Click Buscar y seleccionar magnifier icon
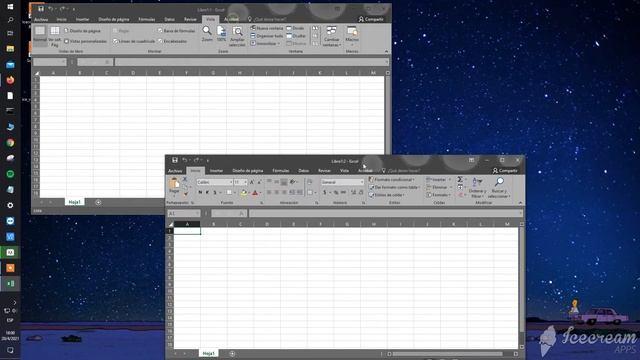Screen dimensions: 640x360 (499, 182)
